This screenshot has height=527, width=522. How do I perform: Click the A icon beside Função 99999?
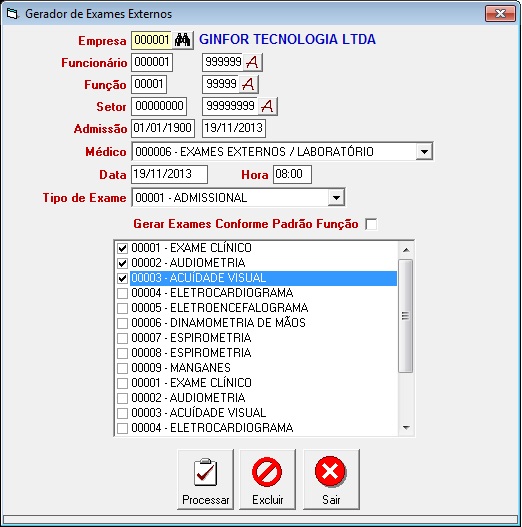coord(248,84)
